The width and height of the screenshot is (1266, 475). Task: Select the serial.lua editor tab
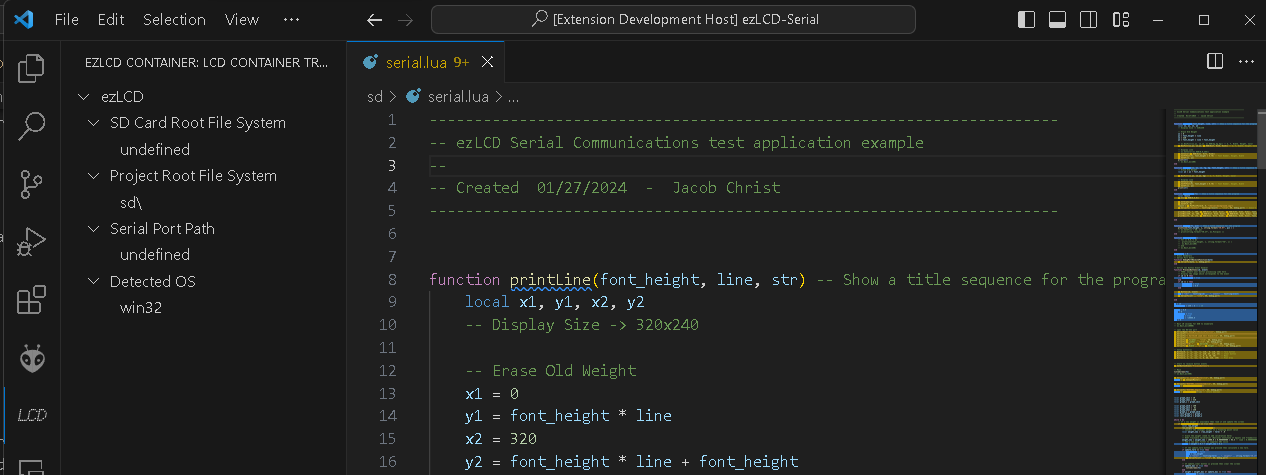[428, 62]
